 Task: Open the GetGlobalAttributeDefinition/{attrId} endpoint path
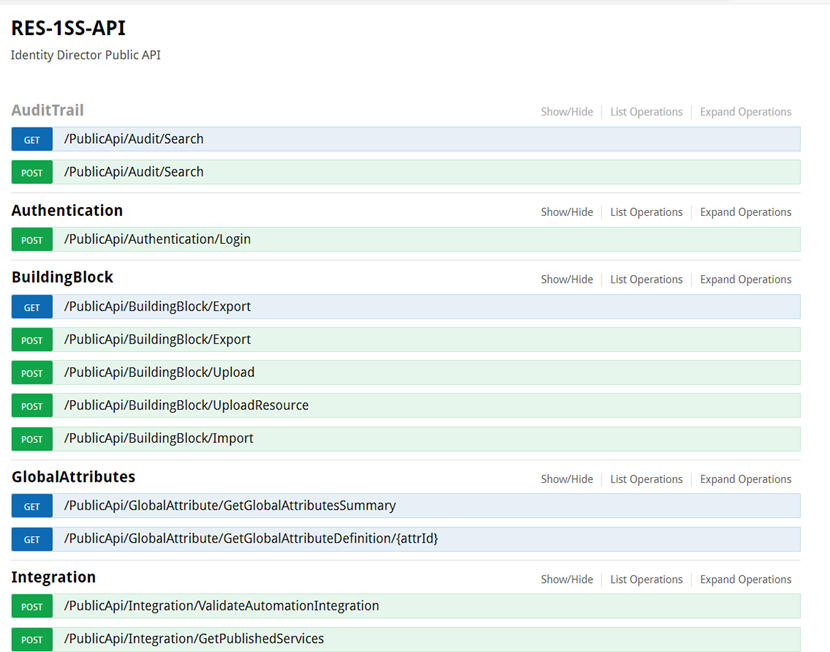(251, 539)
